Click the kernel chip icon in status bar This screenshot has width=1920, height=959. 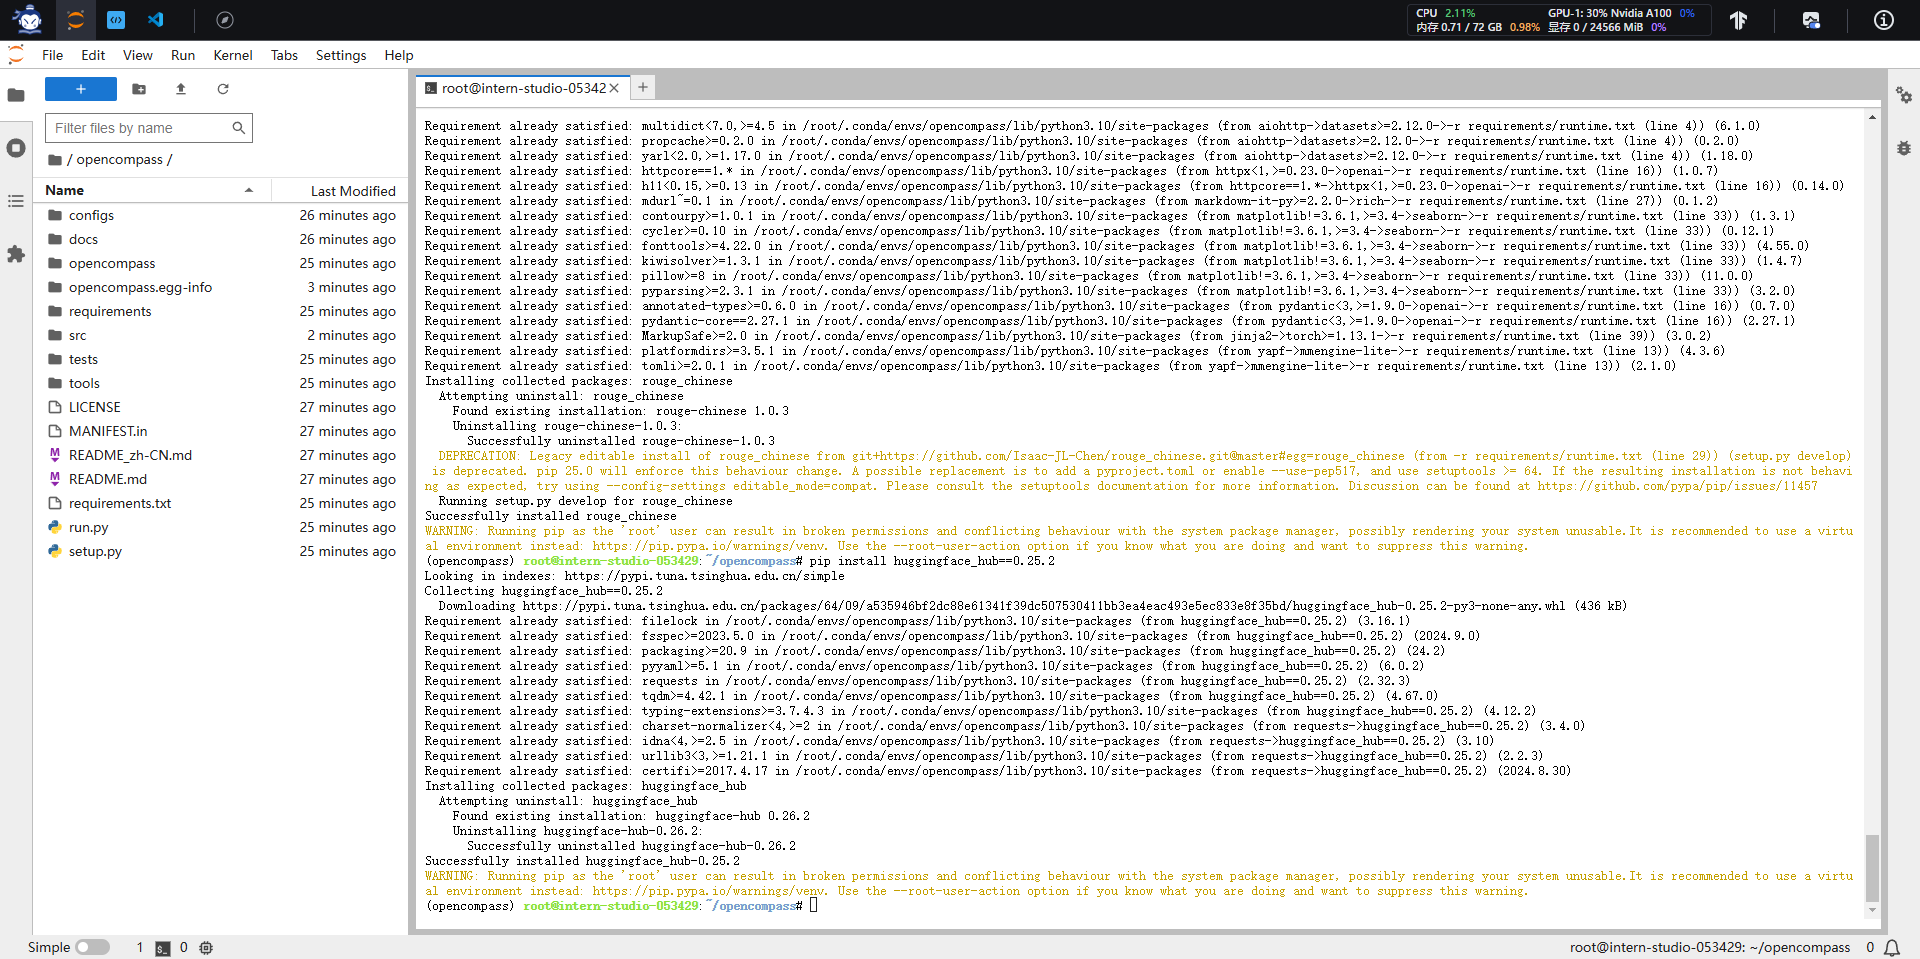click(x=206, y=948)
